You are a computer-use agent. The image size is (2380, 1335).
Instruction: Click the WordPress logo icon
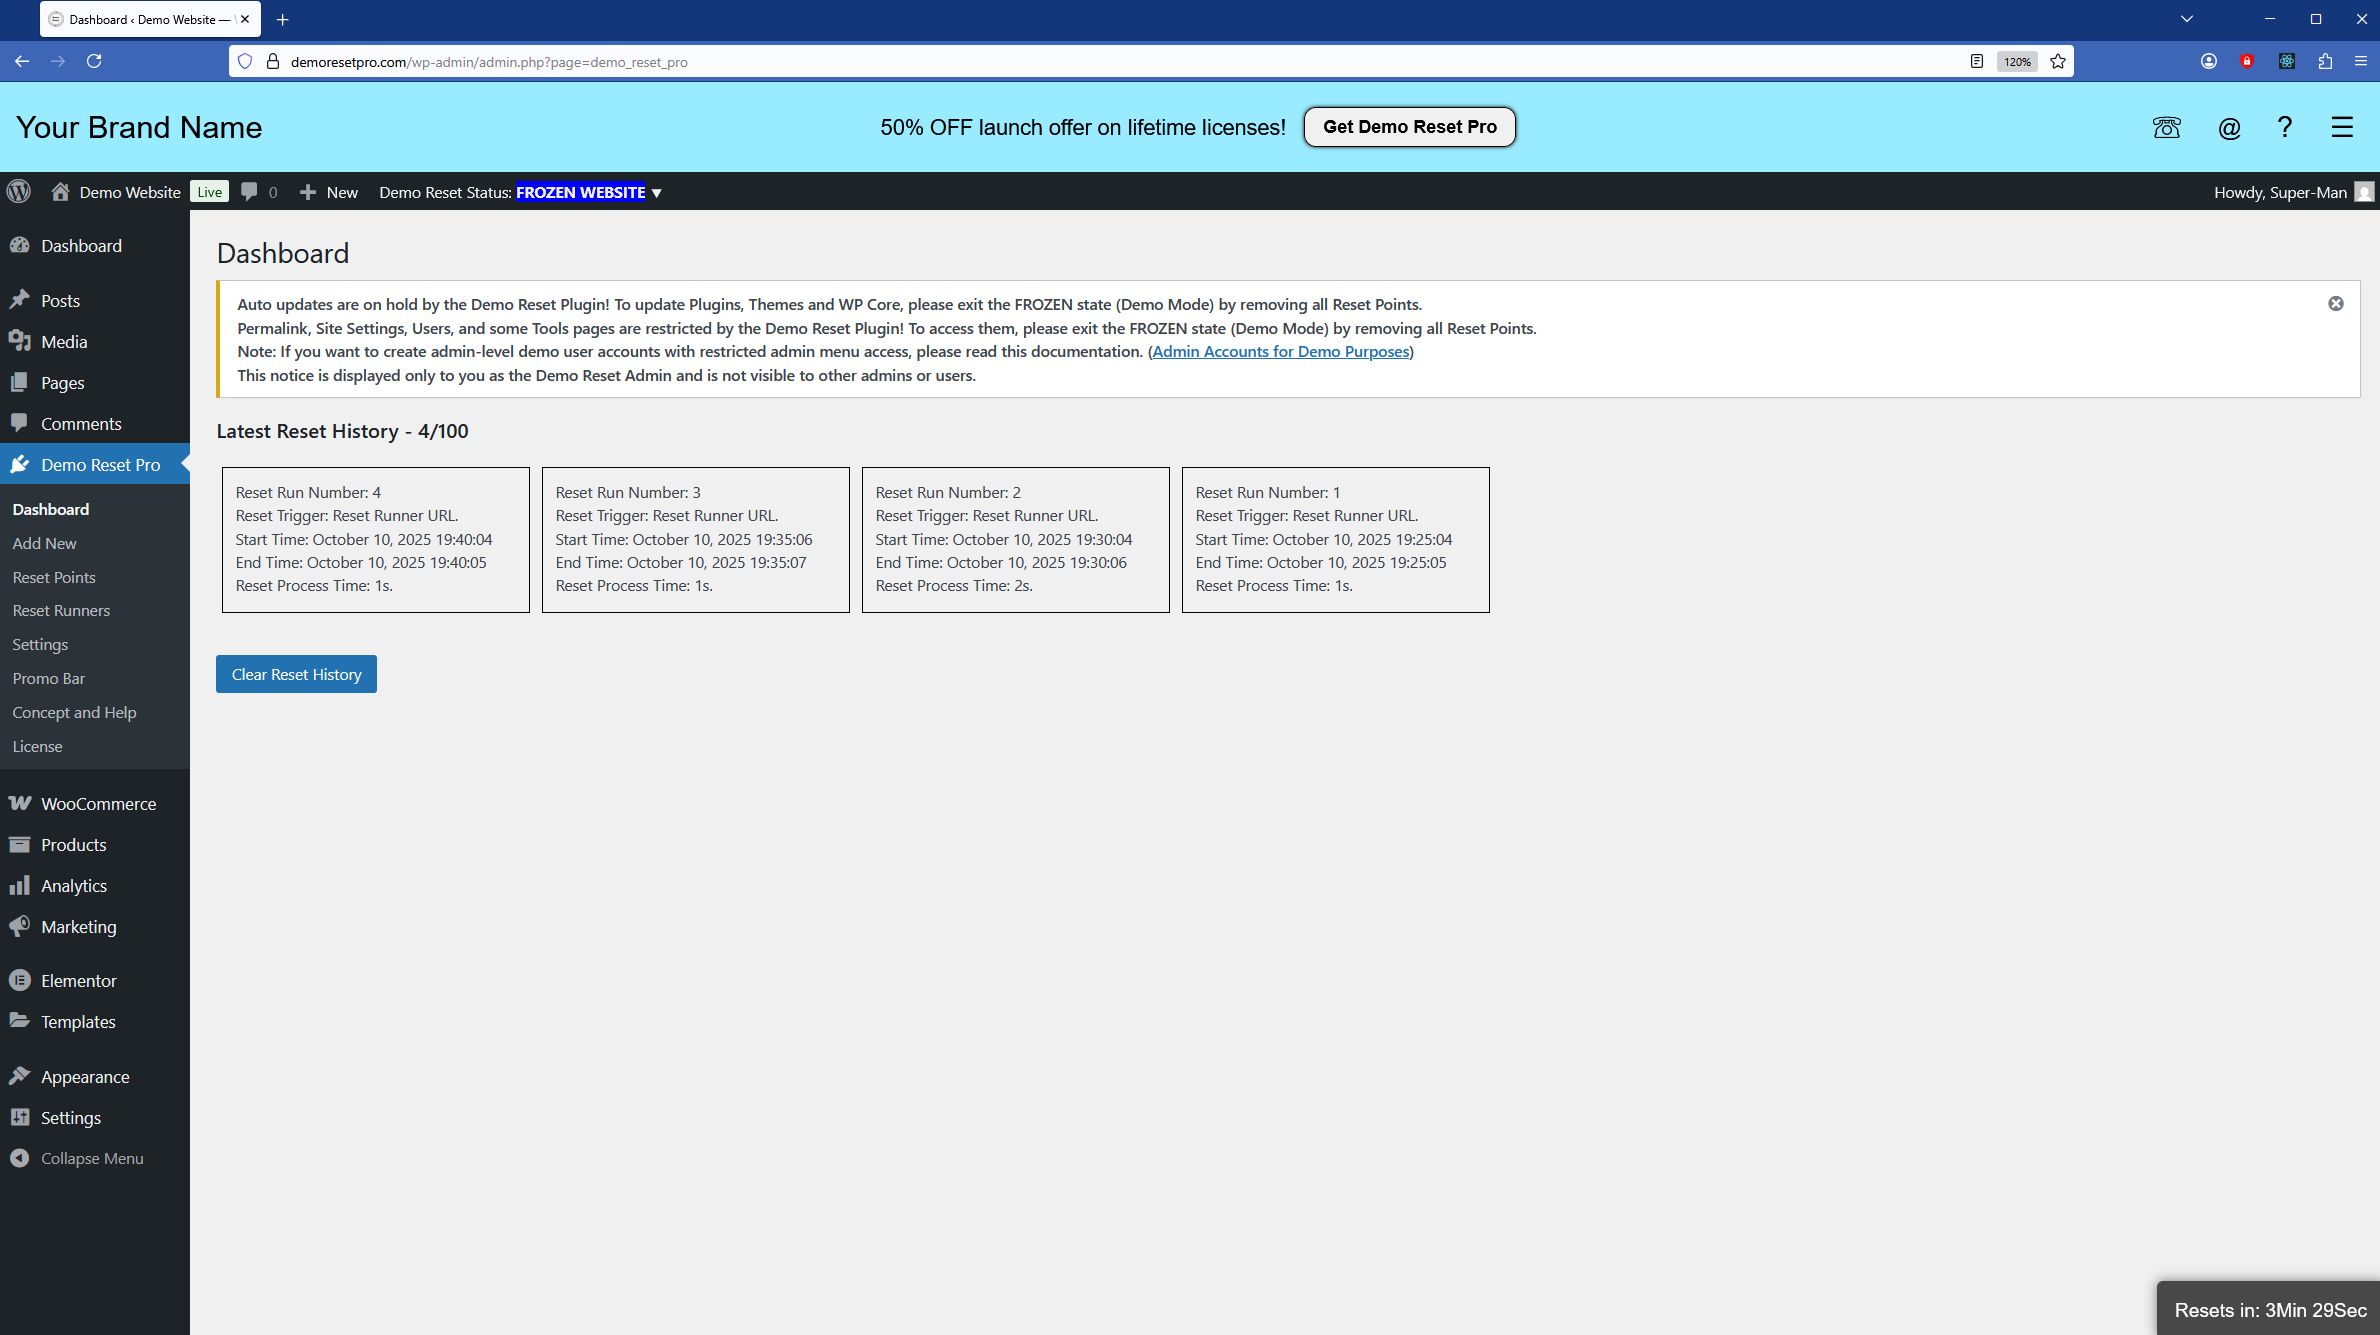coord(19,192)
